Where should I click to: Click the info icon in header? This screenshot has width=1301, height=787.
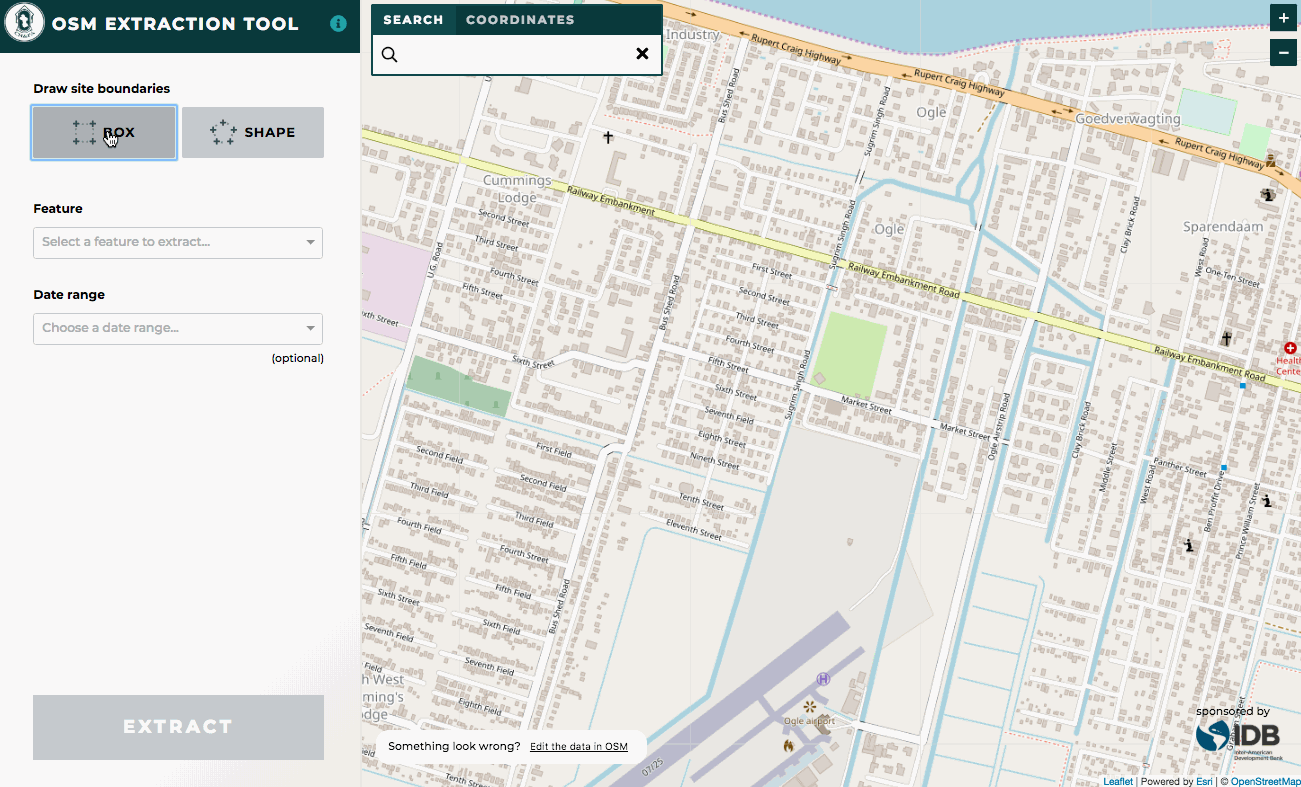[x=338, y=23]
